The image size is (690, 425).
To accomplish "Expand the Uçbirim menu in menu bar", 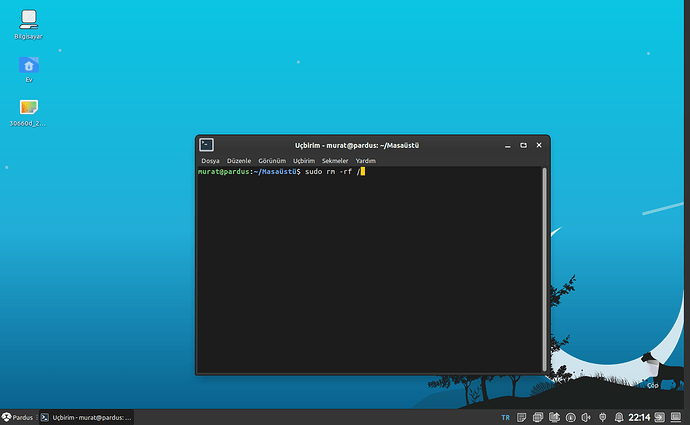I will click(x=304, y=161).
